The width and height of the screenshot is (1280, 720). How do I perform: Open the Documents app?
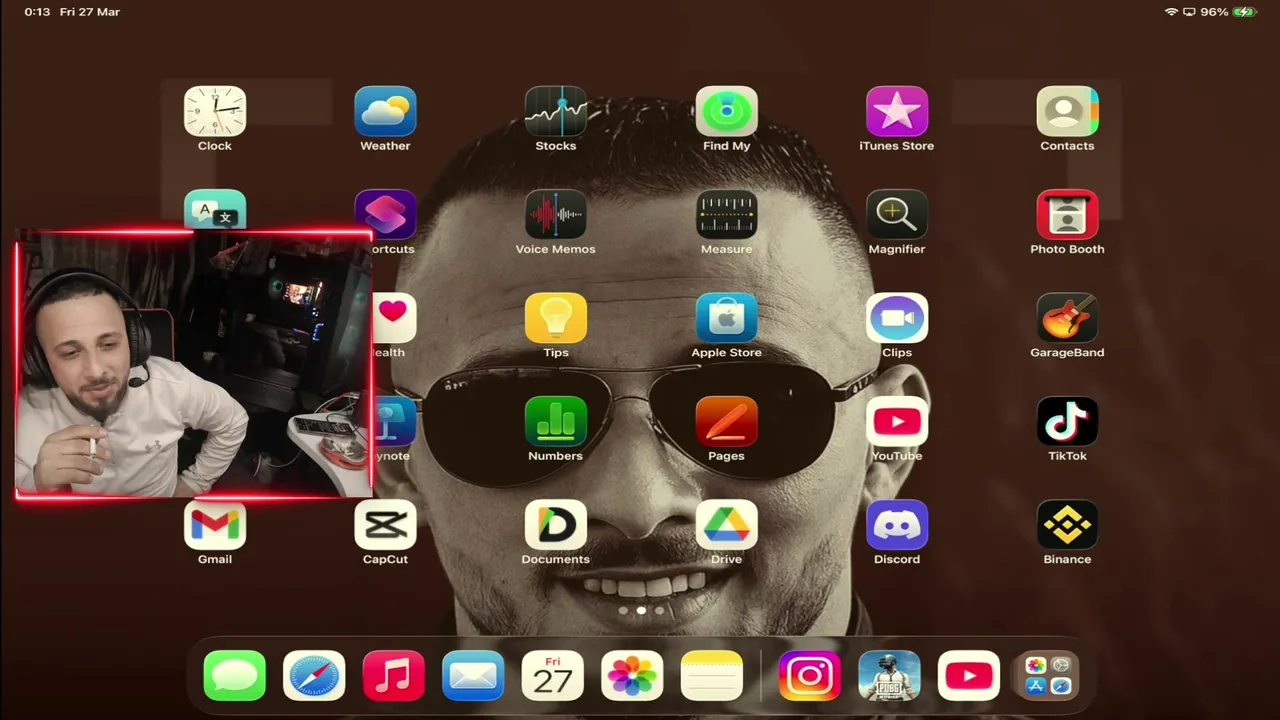click(x=556, y=525)
